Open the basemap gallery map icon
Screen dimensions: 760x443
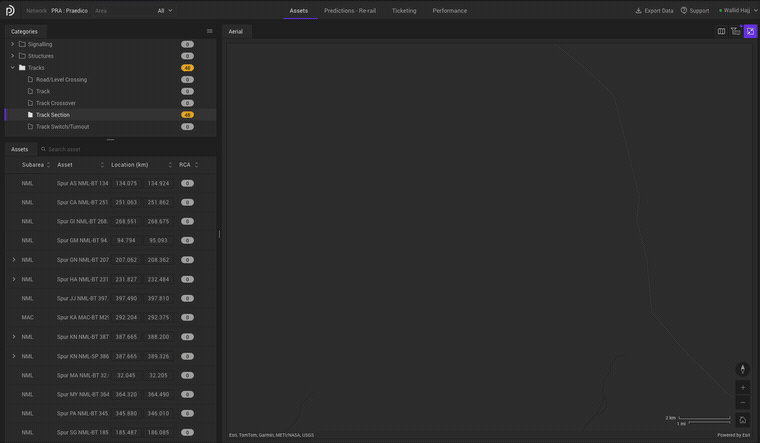click(721, 31)
